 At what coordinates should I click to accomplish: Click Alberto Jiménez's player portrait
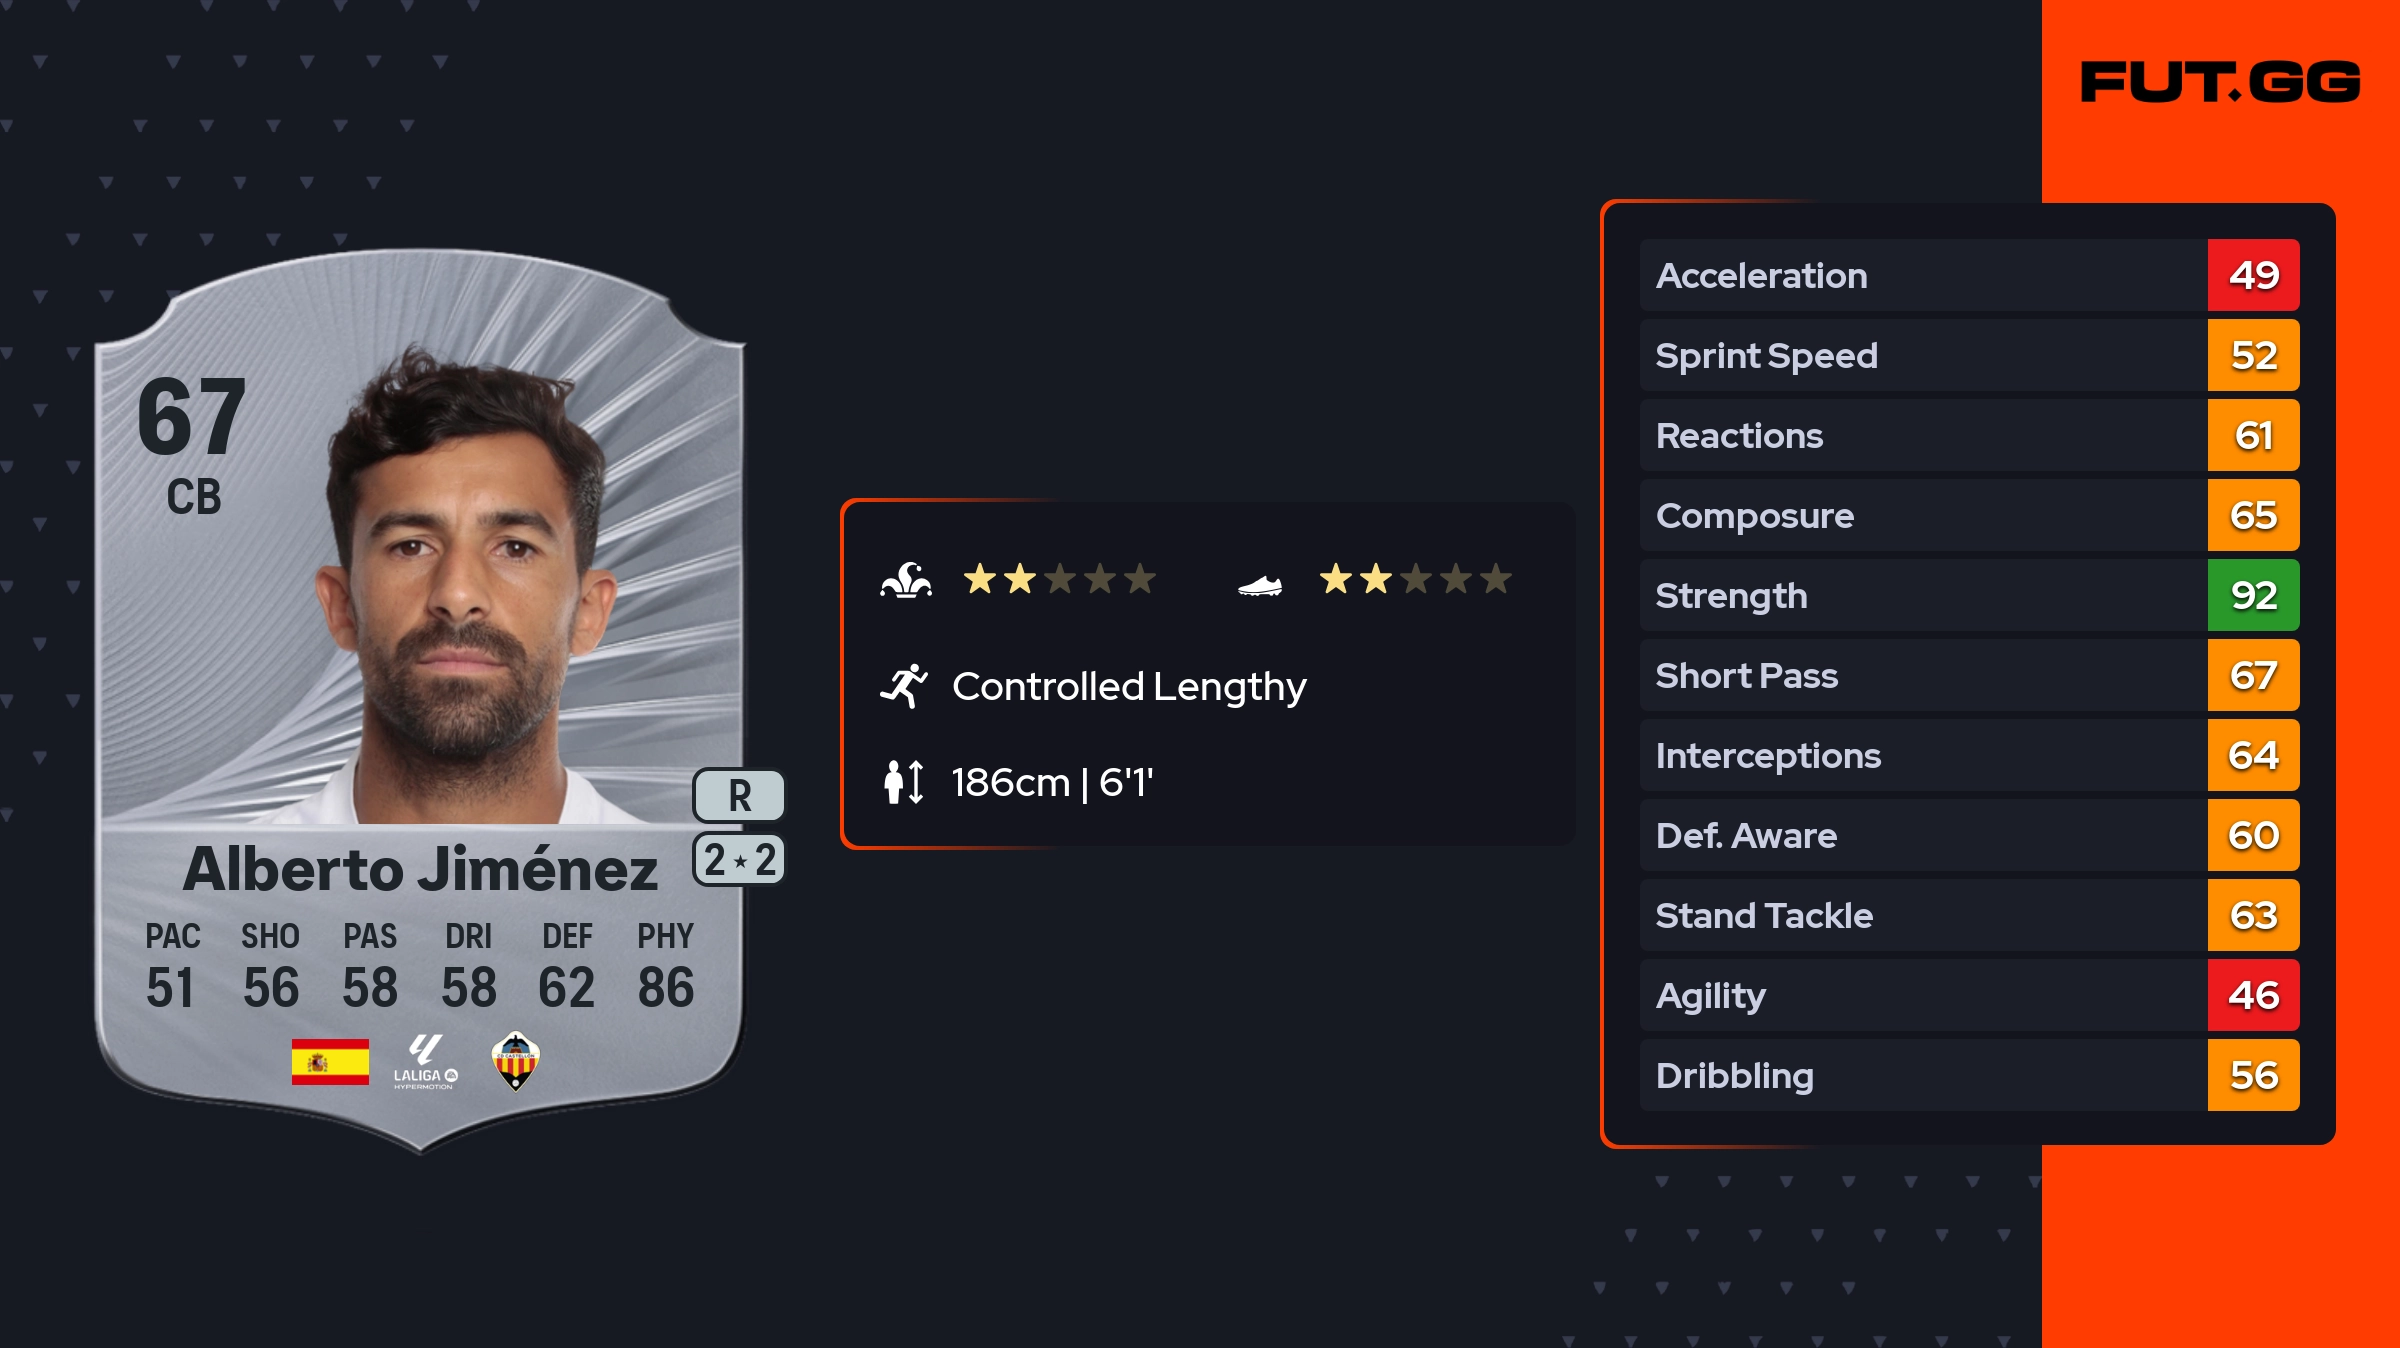[465, 590]
